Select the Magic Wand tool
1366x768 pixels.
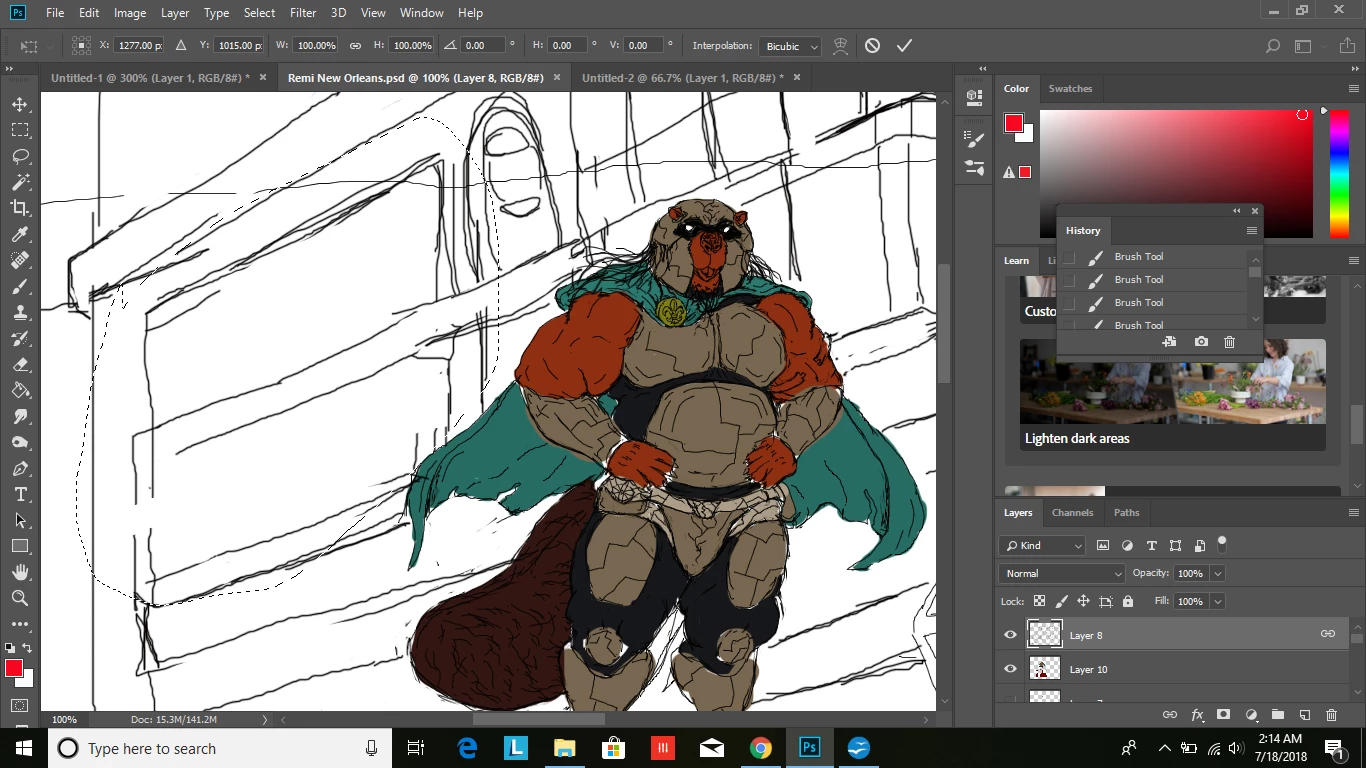[x=20, y=182]
